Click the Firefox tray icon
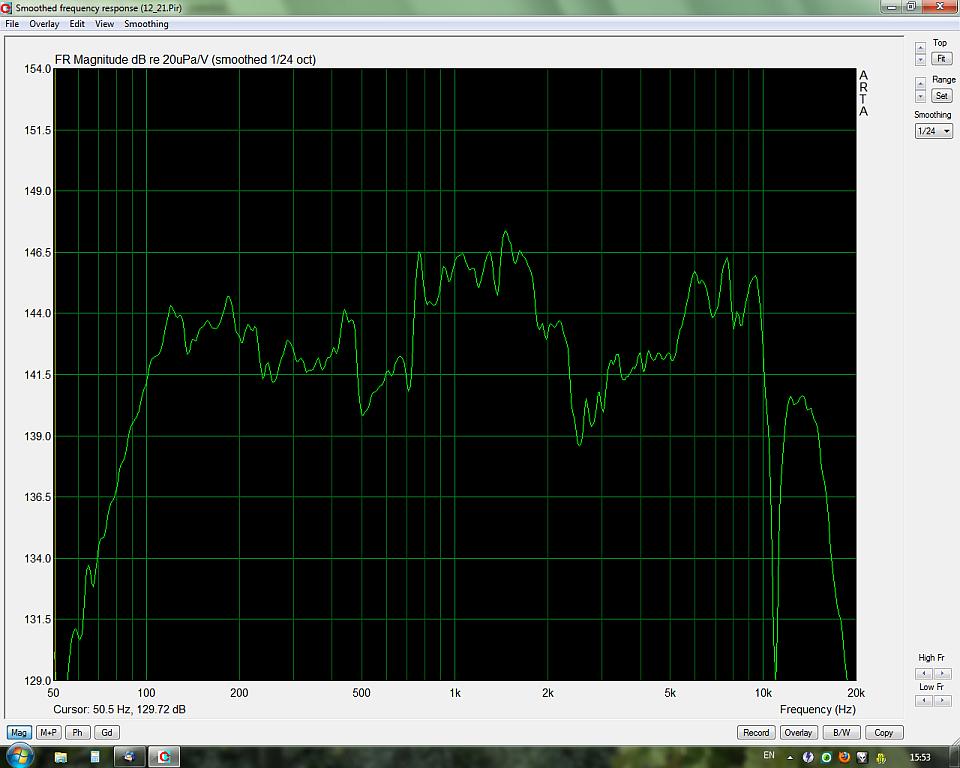Image resolution: width=960 pixels, height=768 pixels. tap(844, 757)
